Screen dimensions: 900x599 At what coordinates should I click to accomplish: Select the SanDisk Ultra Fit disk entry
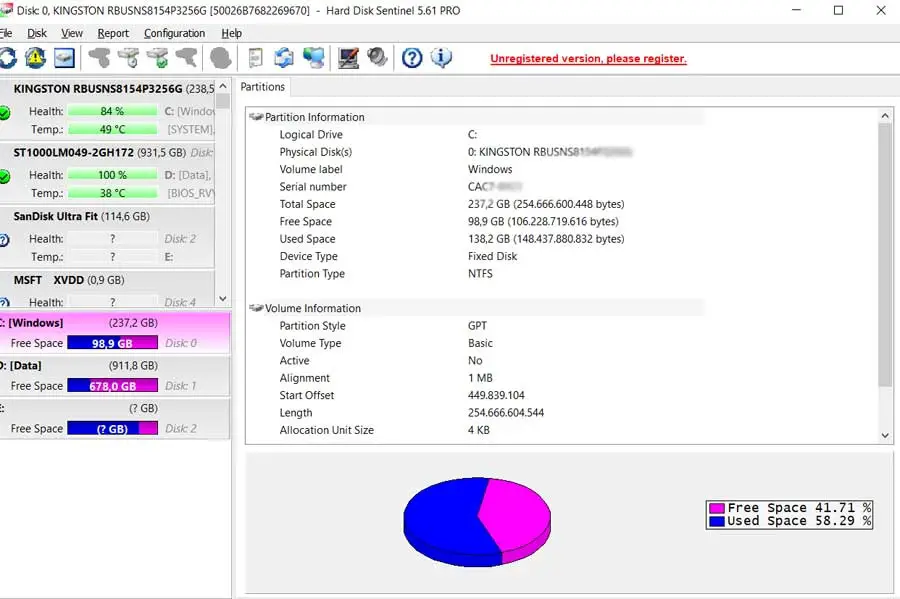point(107,236)
